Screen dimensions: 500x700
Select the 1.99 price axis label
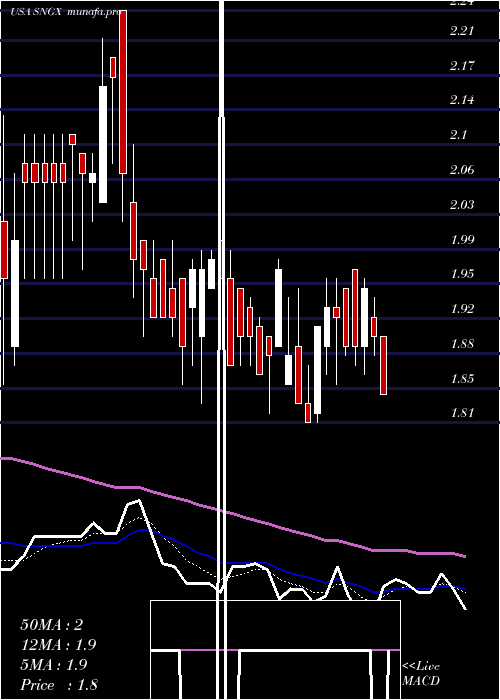click(462, 240)
